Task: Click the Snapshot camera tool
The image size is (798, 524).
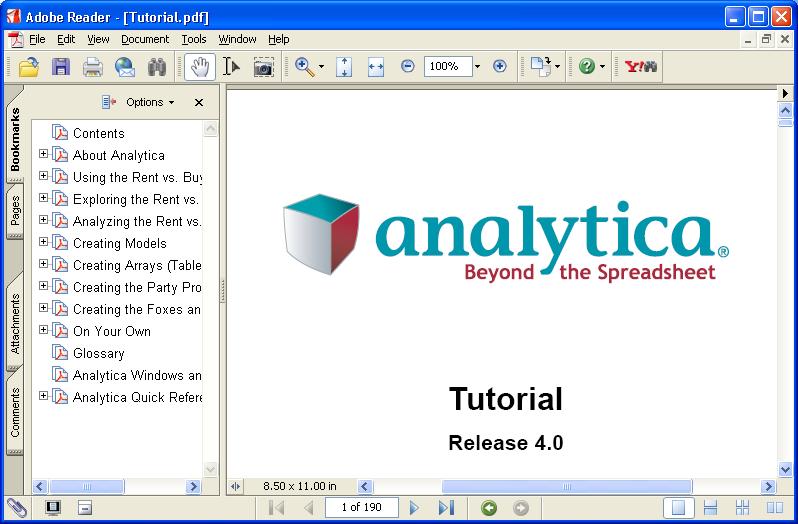Action: tap(263, 67)
